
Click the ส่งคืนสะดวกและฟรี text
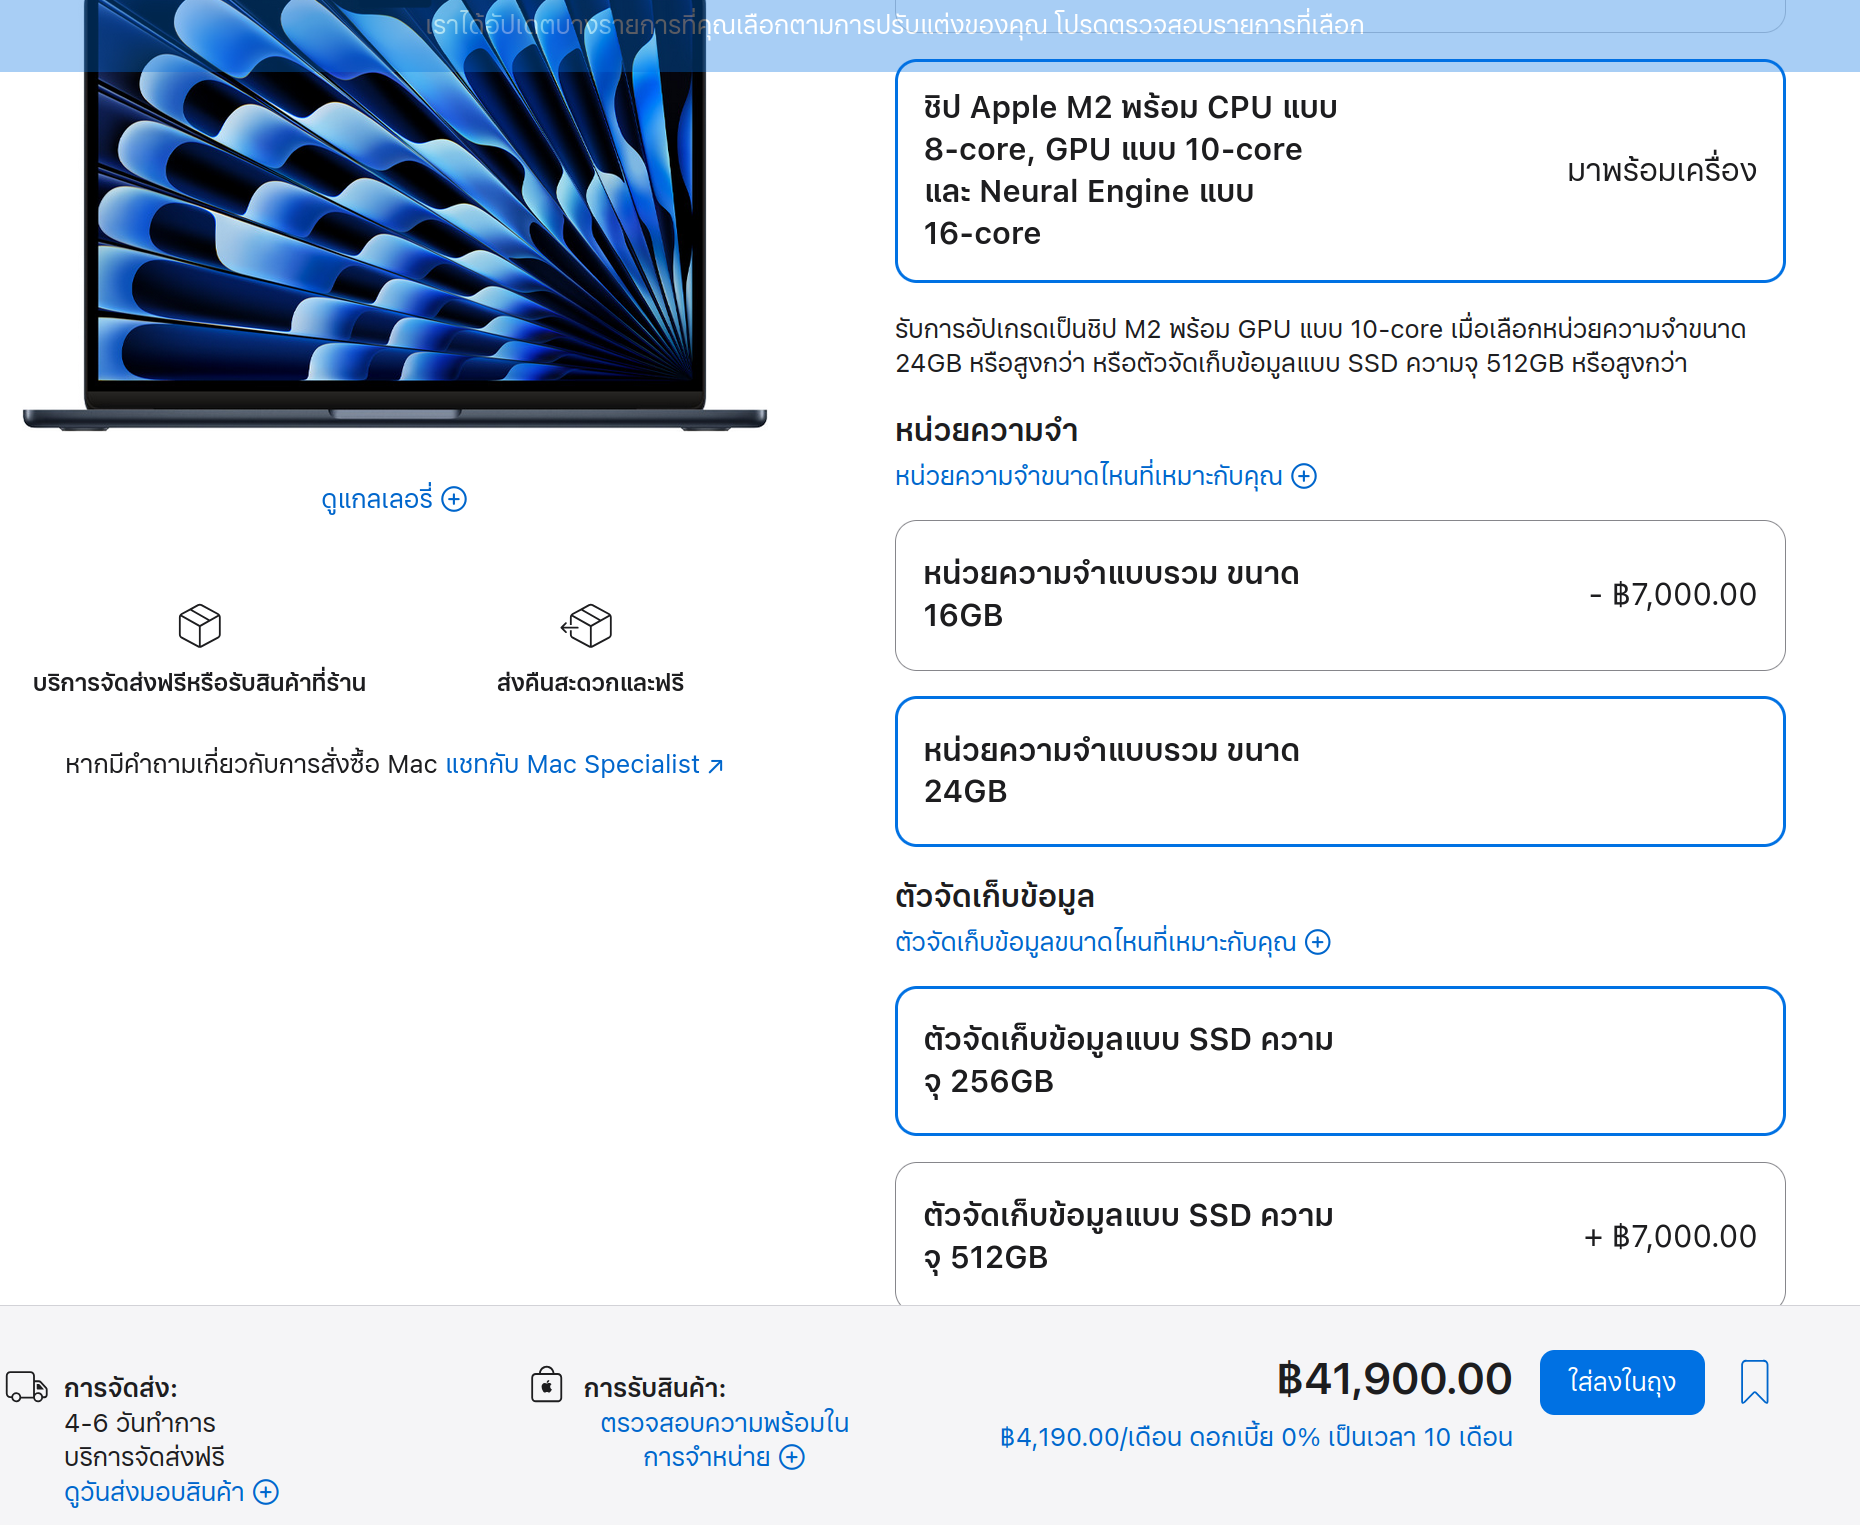pos(590,683)
